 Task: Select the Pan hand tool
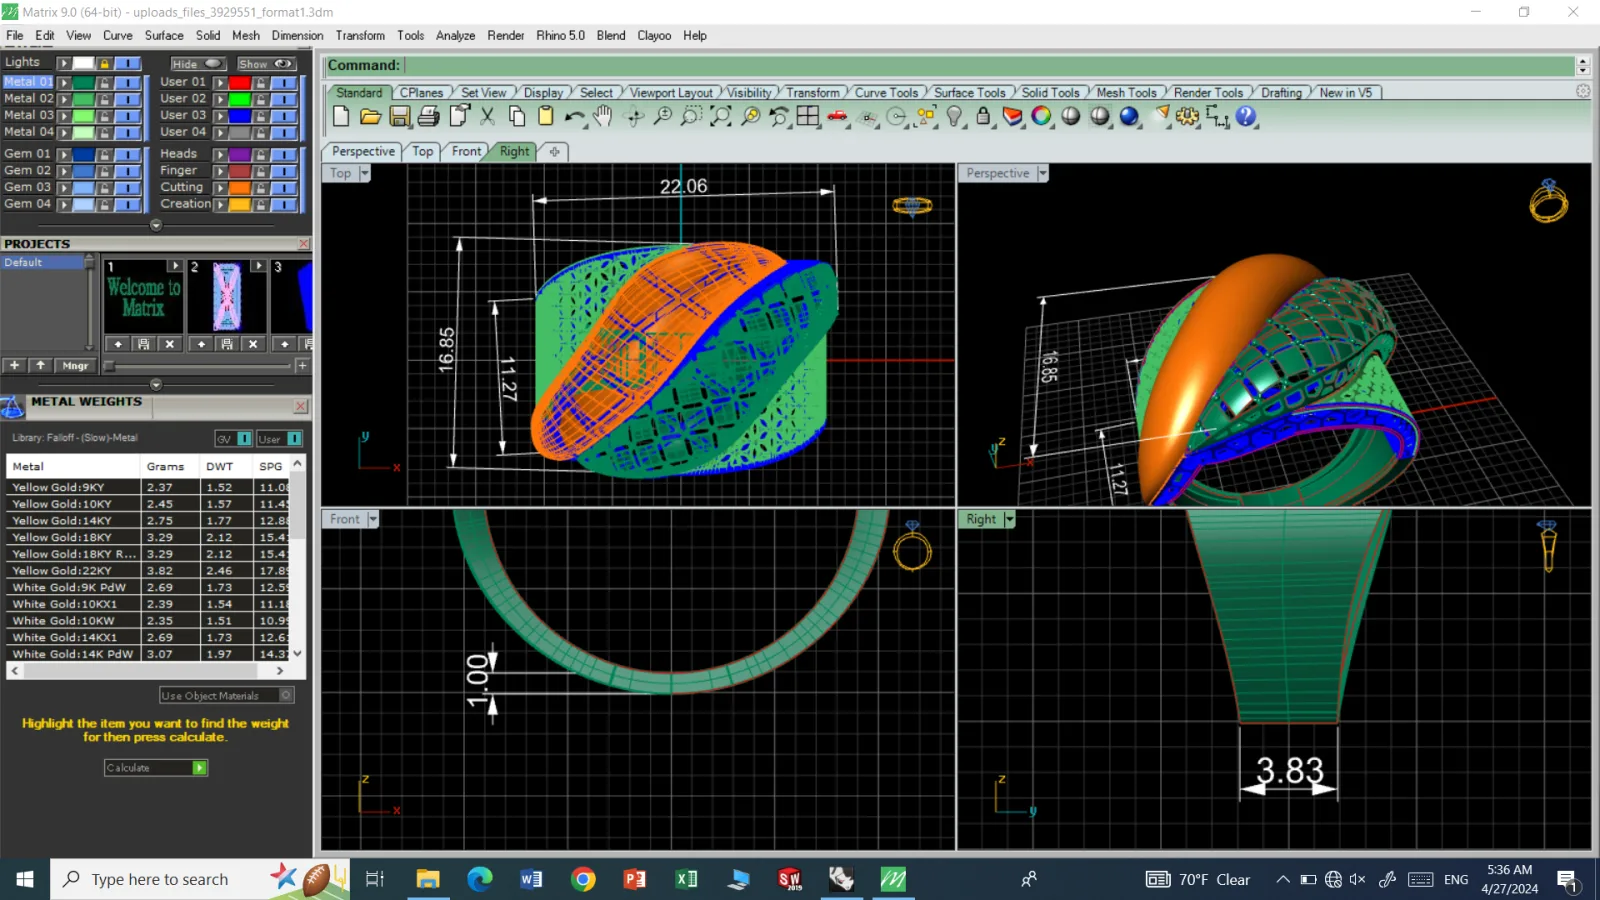click(603, 116)
